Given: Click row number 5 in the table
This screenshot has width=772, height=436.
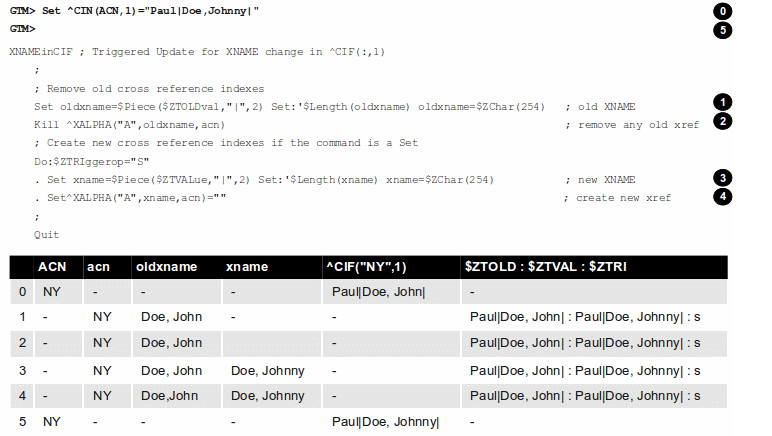Looking at the screenshot, I should 23,422.
